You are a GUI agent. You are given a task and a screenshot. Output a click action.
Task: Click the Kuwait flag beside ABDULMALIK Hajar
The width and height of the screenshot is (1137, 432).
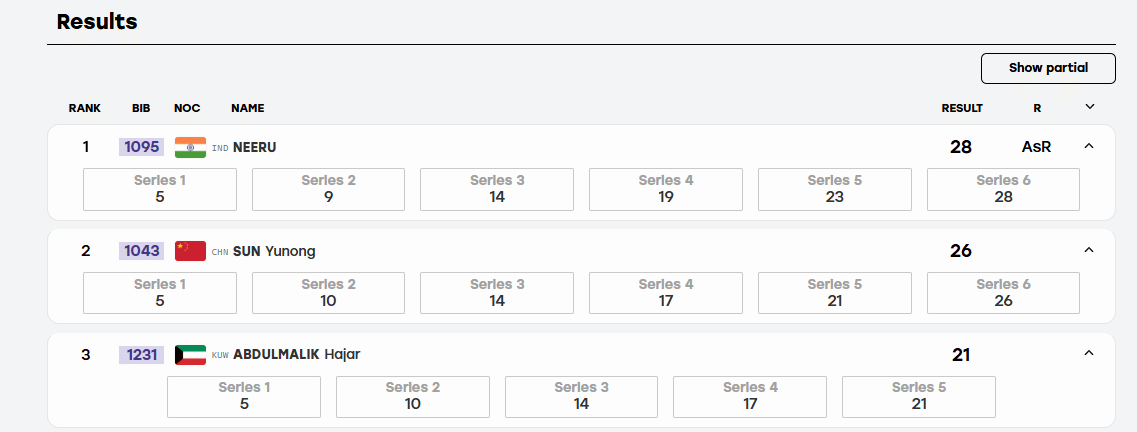(x=191, y=354)
